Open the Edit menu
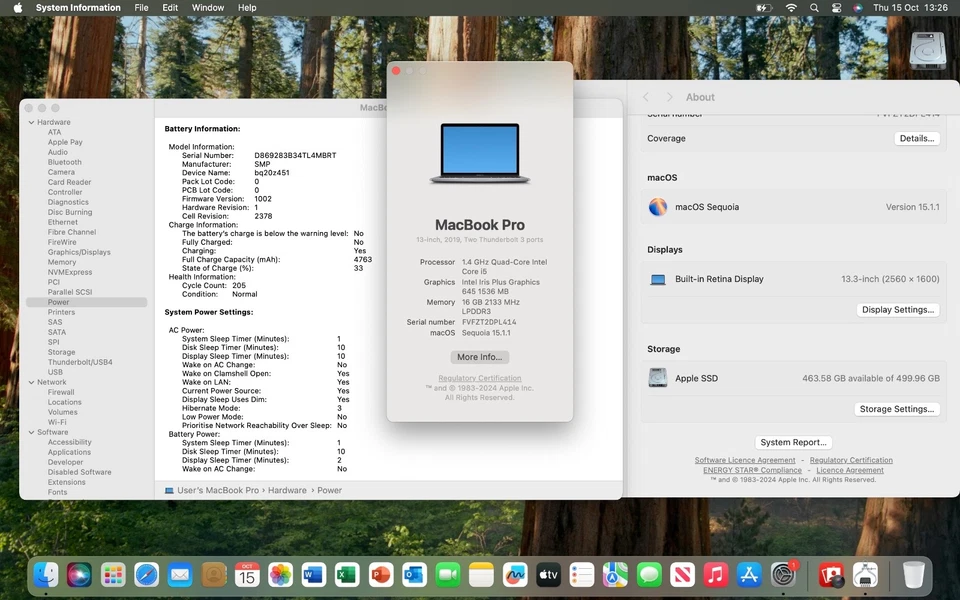 pos(170,7)
